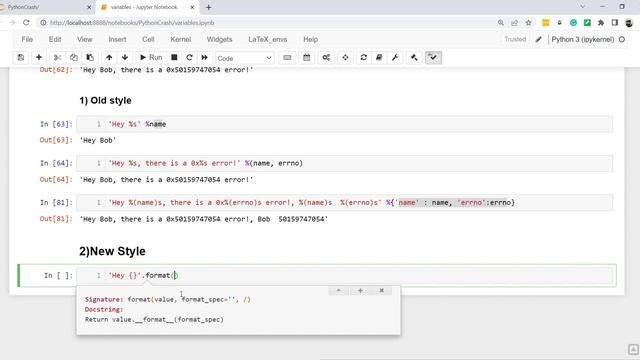Restart the kernel circular arrow icon
Screen dimensions: 640x360
click(189, 58)
